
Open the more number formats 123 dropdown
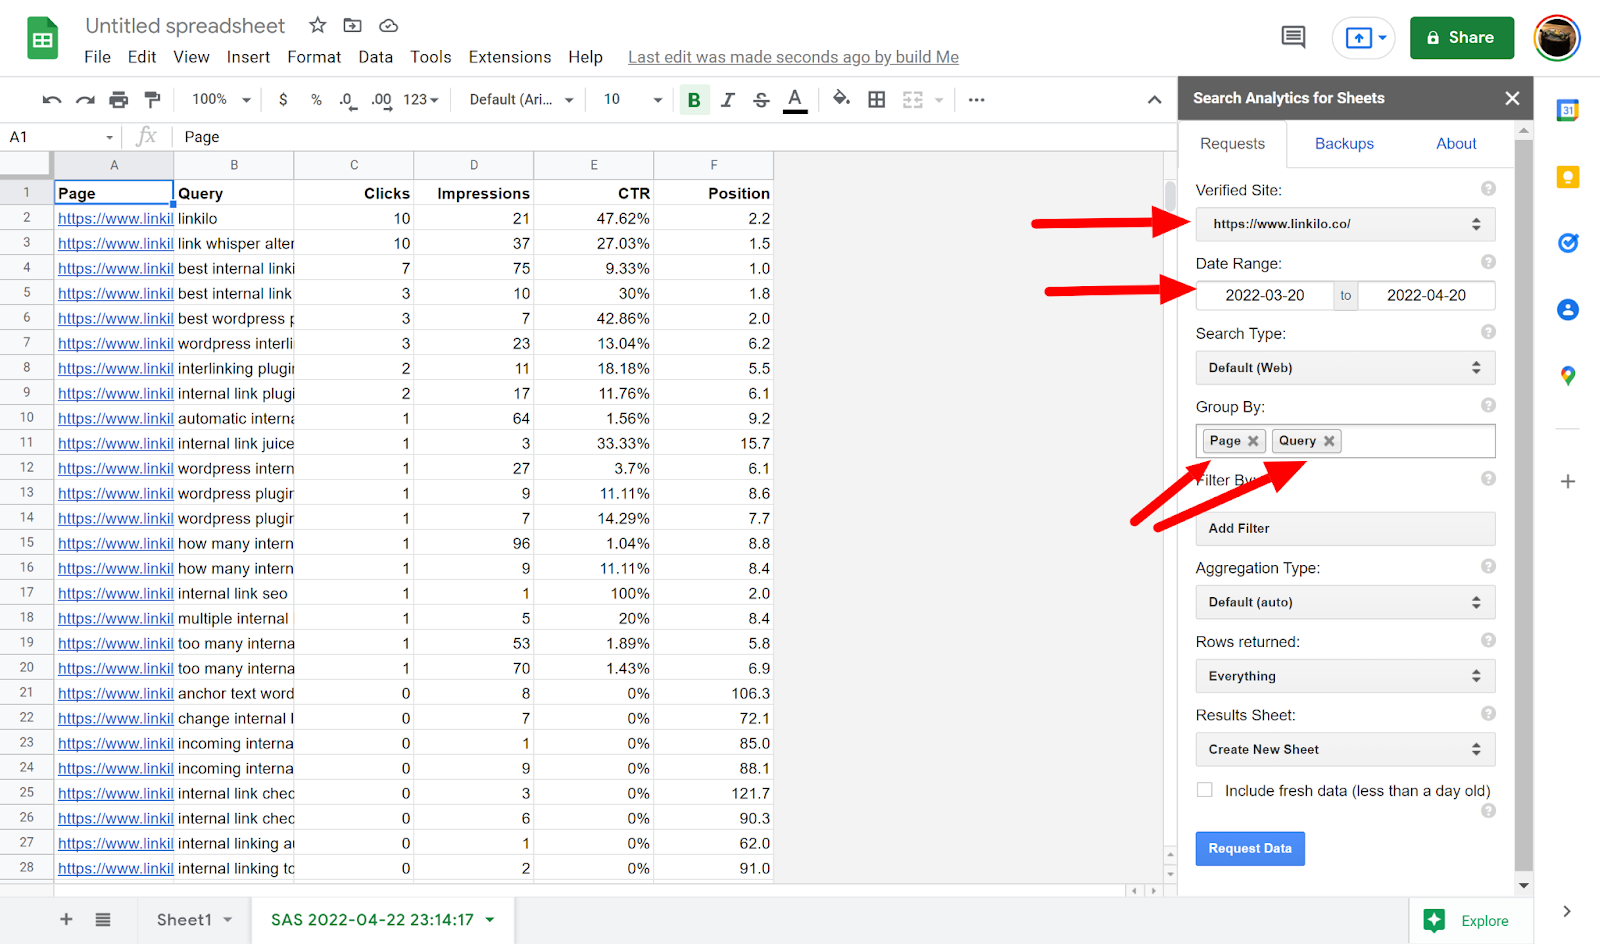click(421, 100)
